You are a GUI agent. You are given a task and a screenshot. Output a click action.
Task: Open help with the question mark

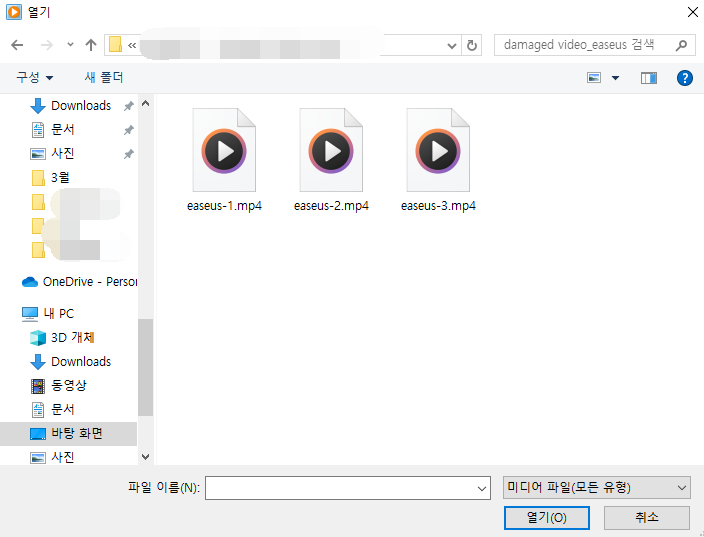(685, 78)
